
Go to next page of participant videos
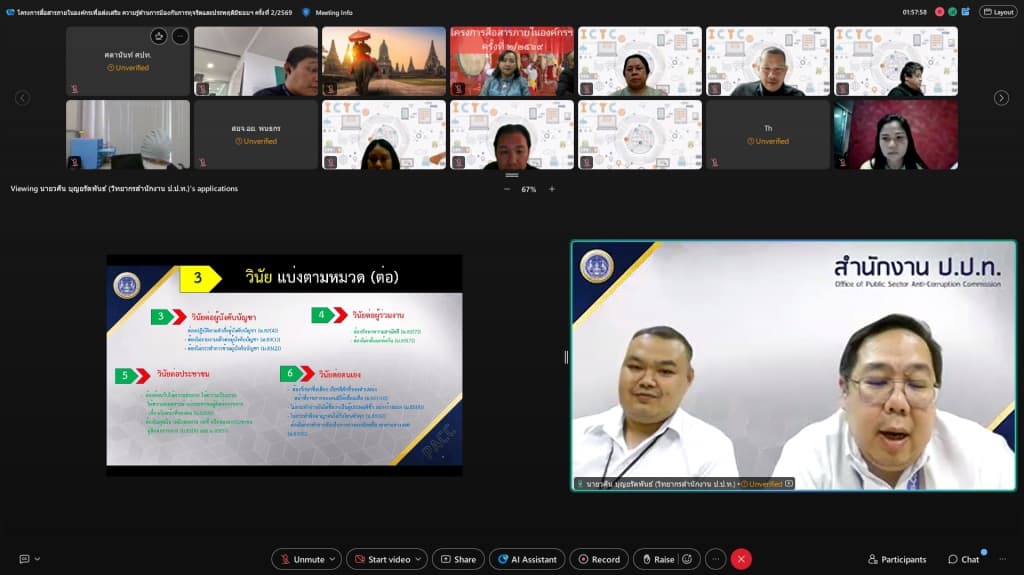click(1001, 98)
